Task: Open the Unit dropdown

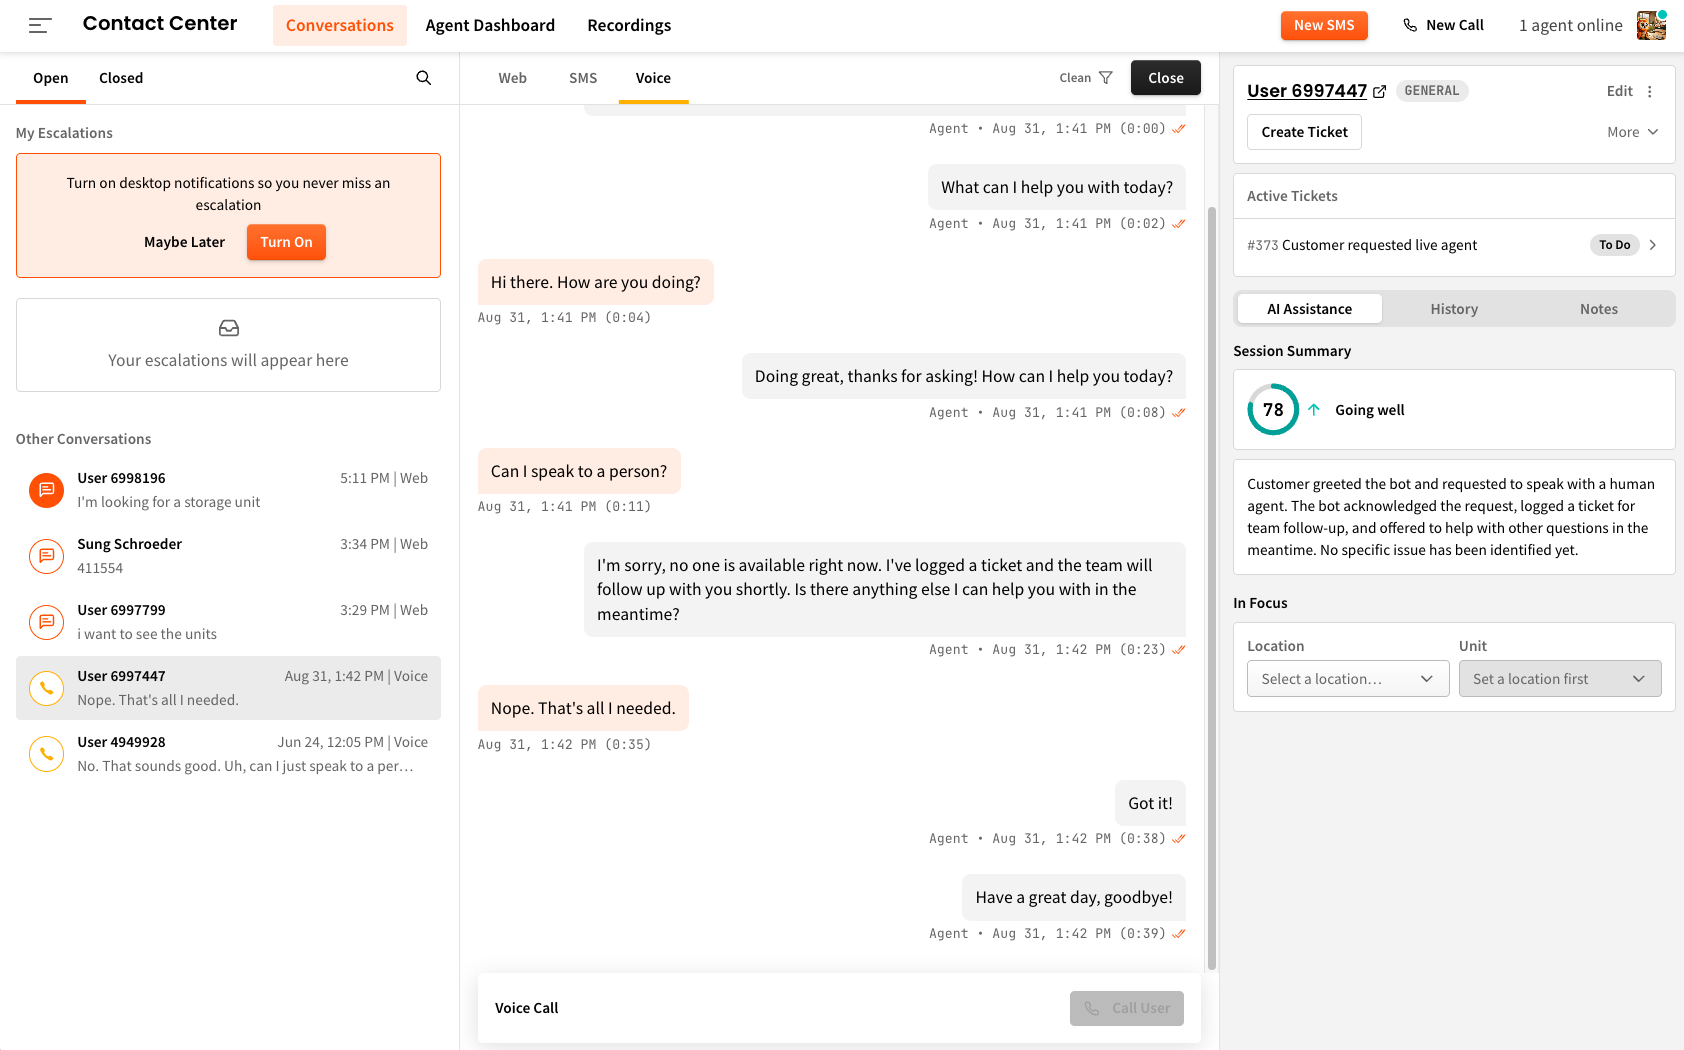Action: 1560,679
